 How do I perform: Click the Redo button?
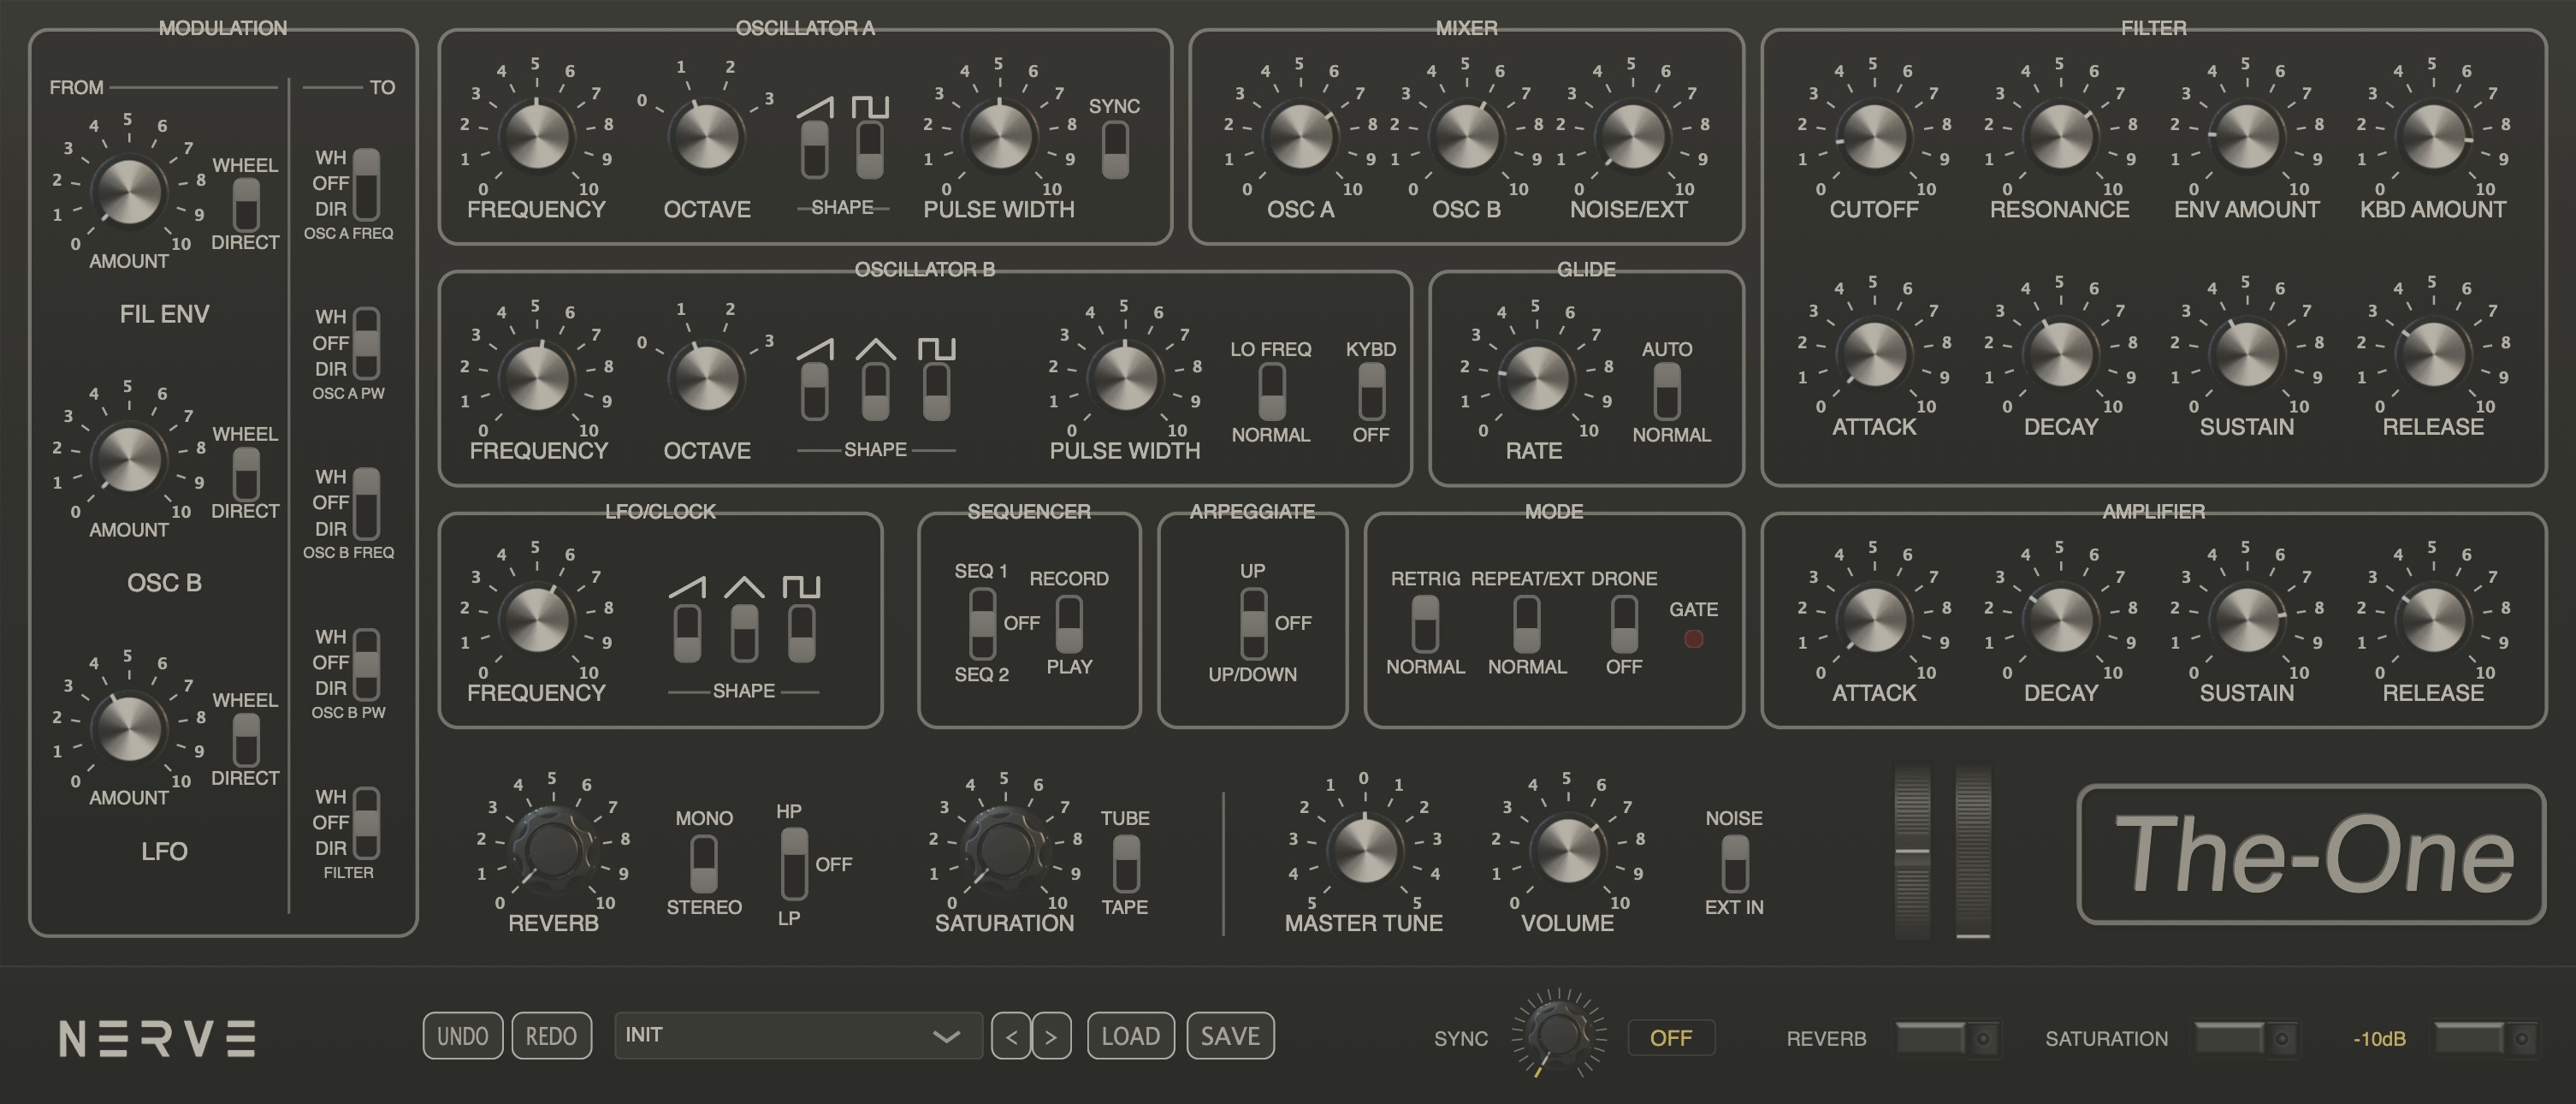pyautogui.click(x=551, y=1036)
